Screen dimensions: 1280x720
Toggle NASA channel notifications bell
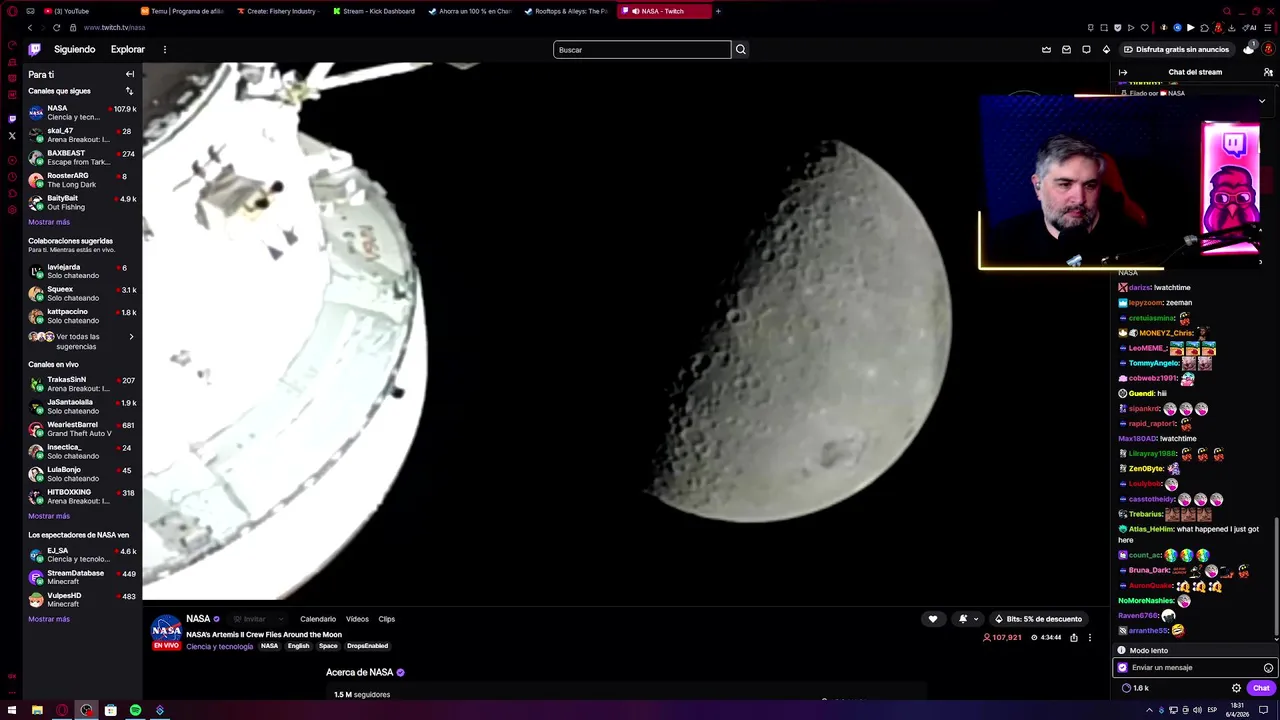[x=962, y=619]
